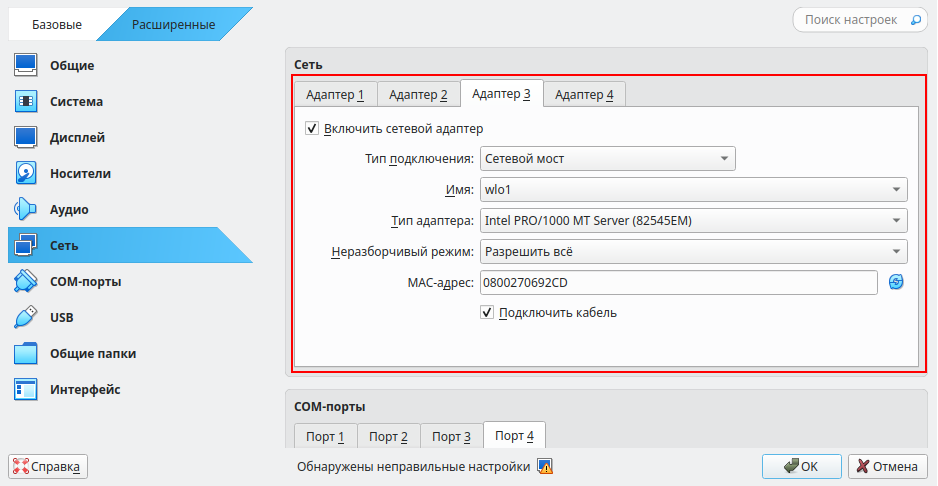This screenshot has height=486, width=938.
Task: Go to the Носители storage icon
Action: pyautogui.click(x=26, y=174)
